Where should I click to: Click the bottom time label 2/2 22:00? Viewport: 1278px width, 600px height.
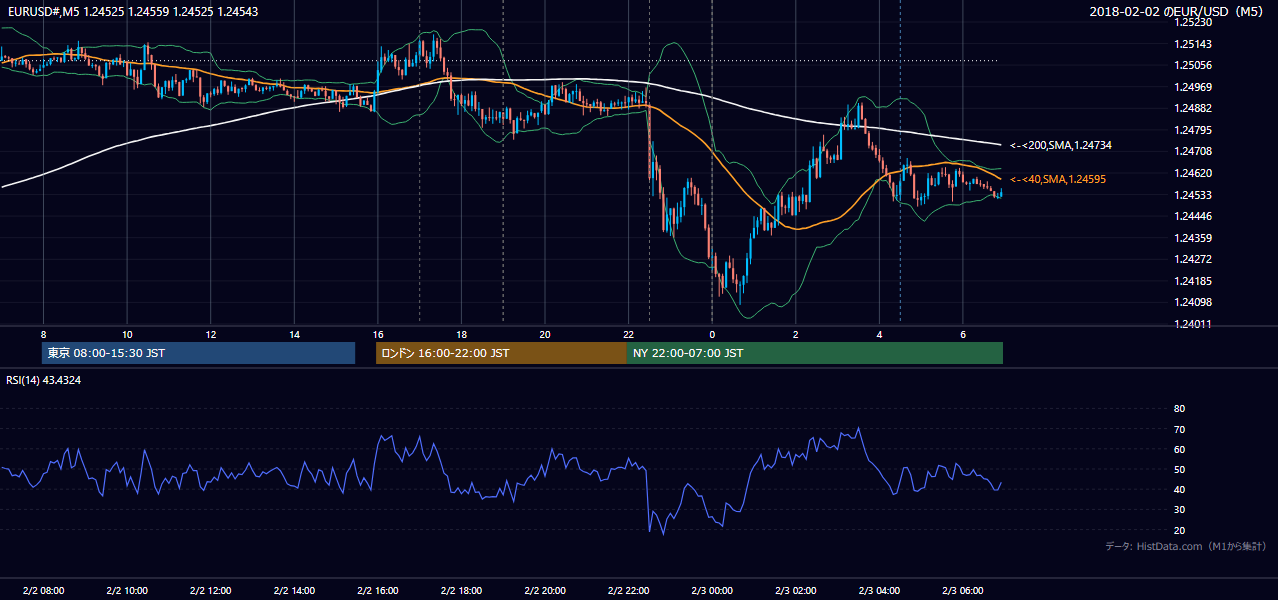[x=628, y=591]
